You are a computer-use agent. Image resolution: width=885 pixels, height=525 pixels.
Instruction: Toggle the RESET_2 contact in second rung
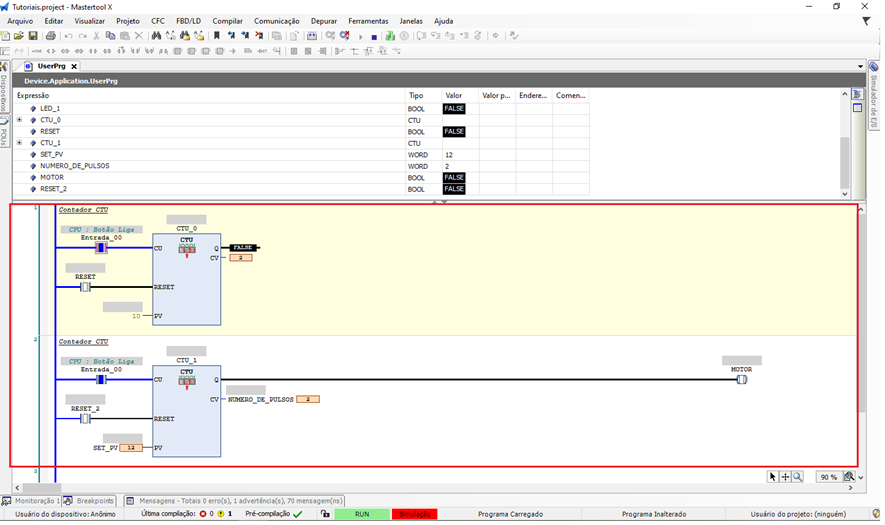click(x=85, y=419)
